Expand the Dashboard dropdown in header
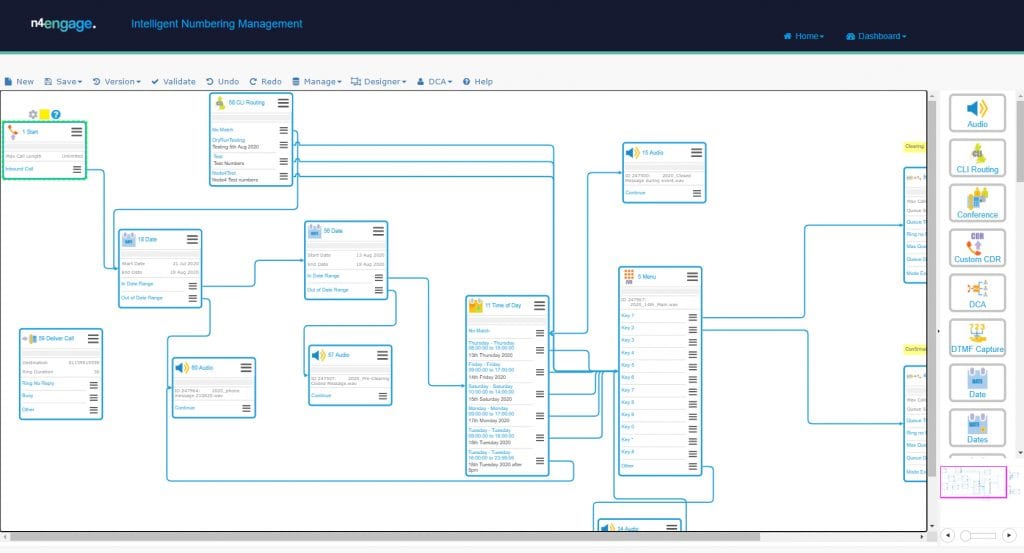 coord(876,36)
